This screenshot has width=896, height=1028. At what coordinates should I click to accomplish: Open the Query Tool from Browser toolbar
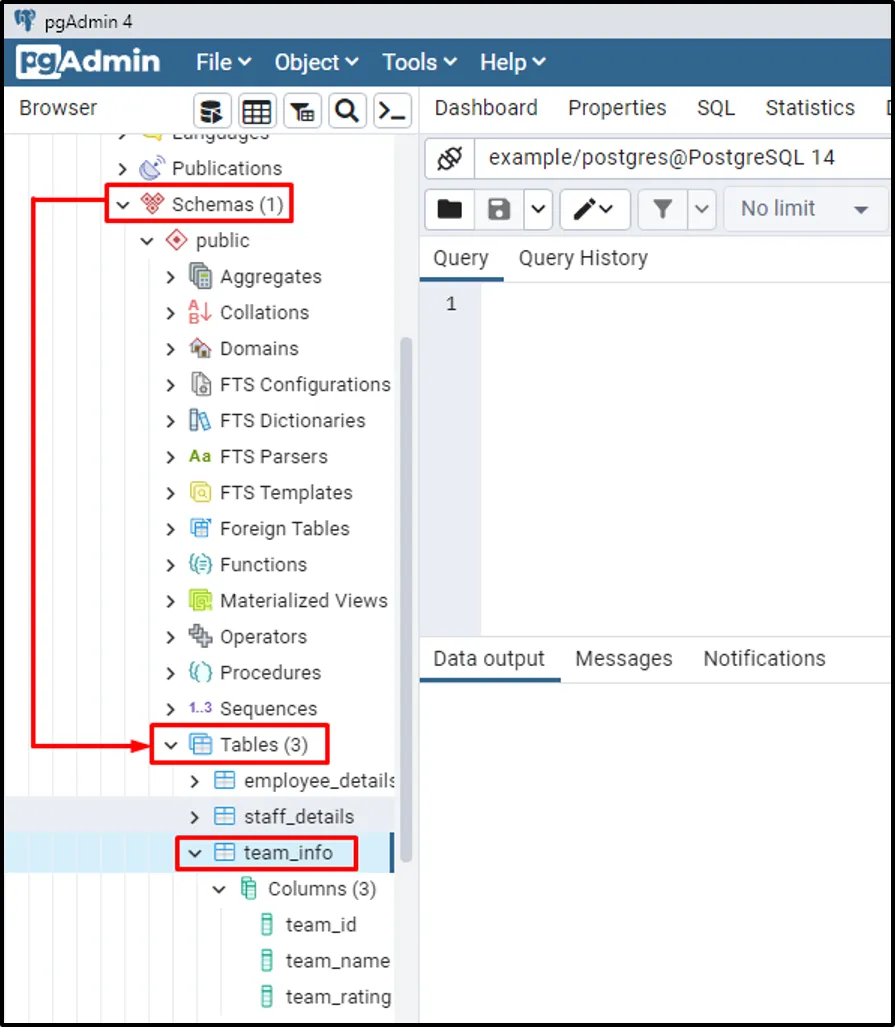point(212,111)
